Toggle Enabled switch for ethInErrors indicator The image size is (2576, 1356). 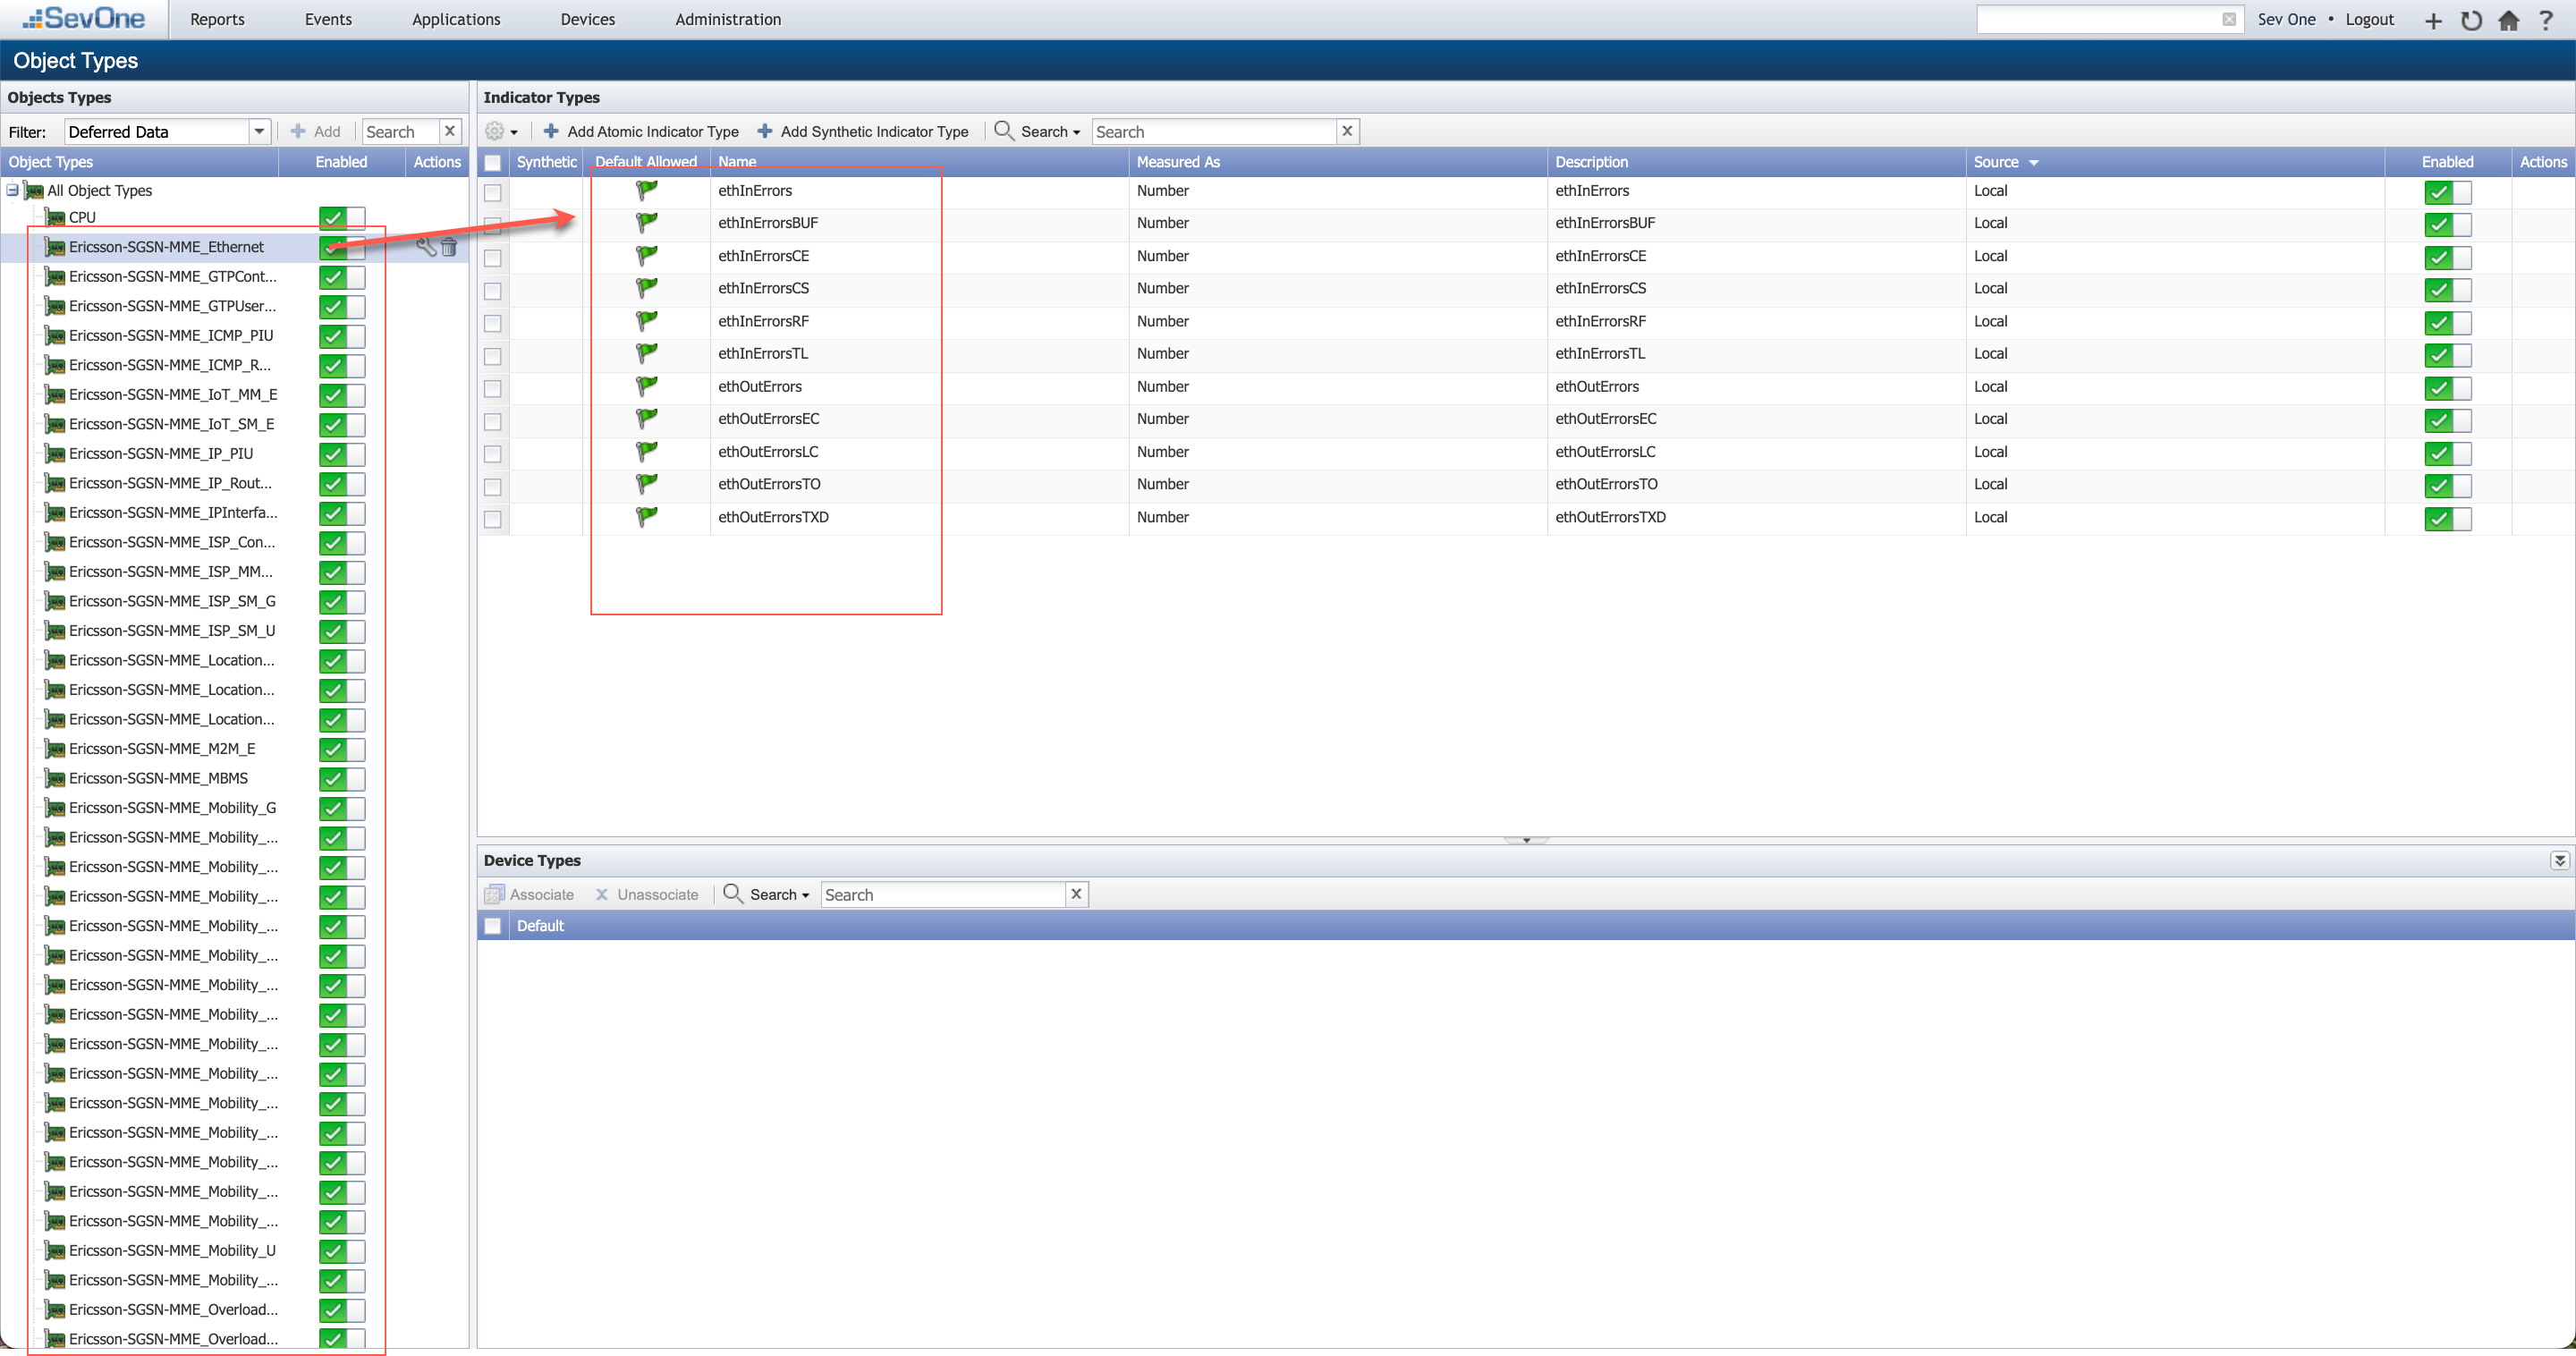2447,192
